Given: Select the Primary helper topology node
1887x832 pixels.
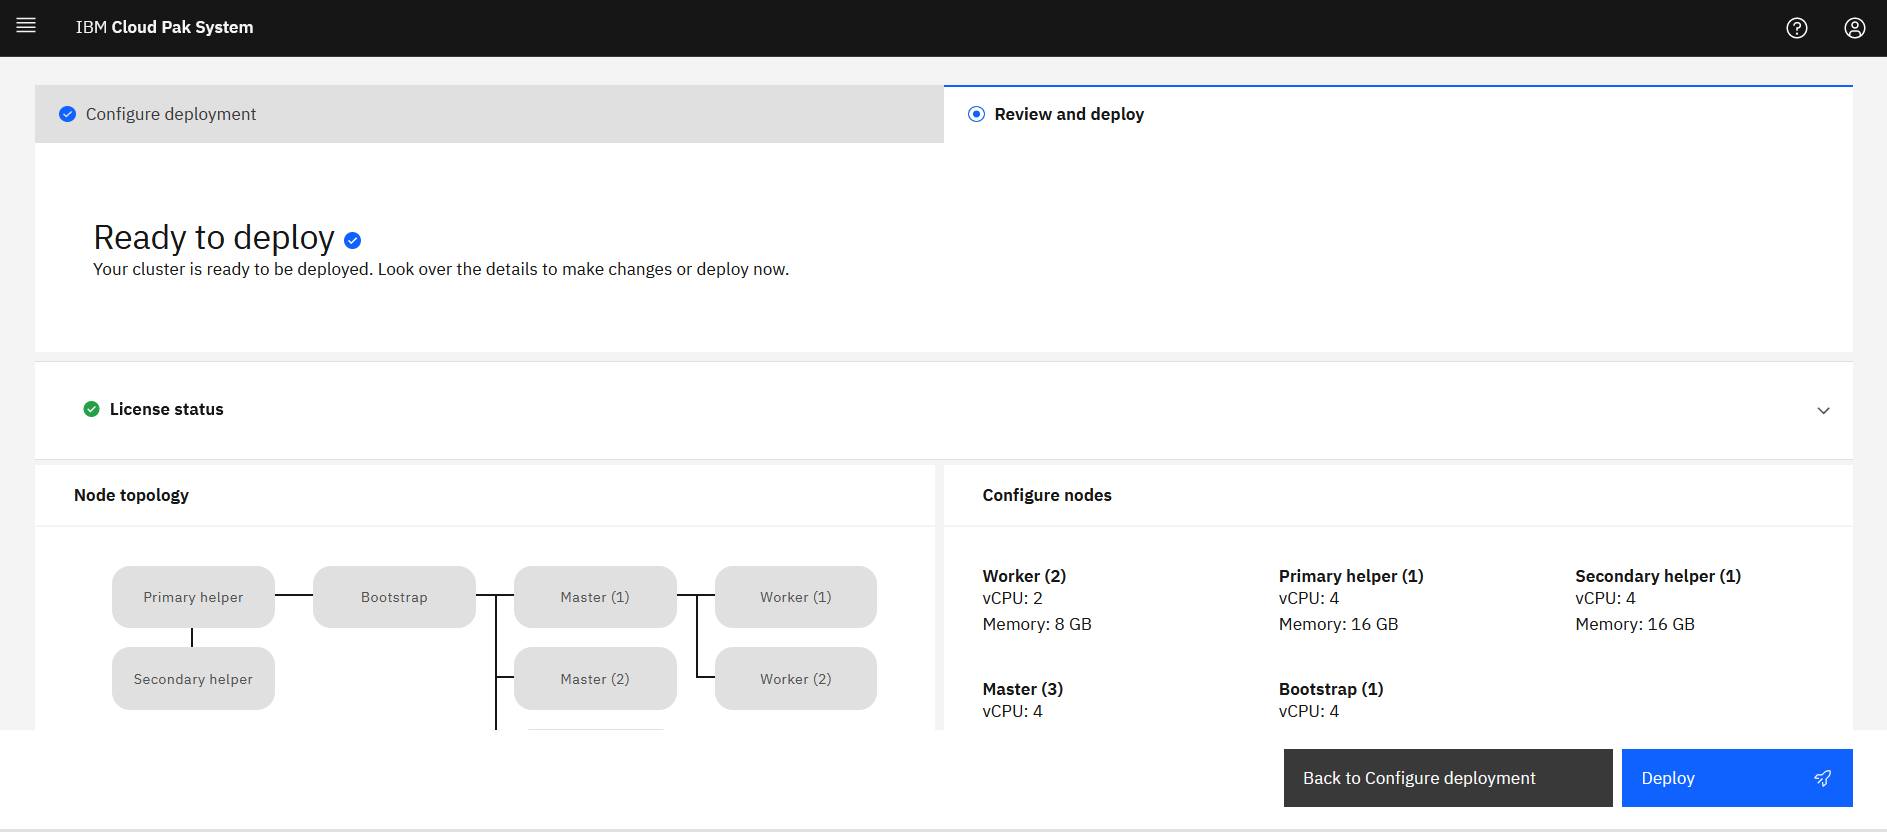Looking at the screenshot, I should (193, 597).
